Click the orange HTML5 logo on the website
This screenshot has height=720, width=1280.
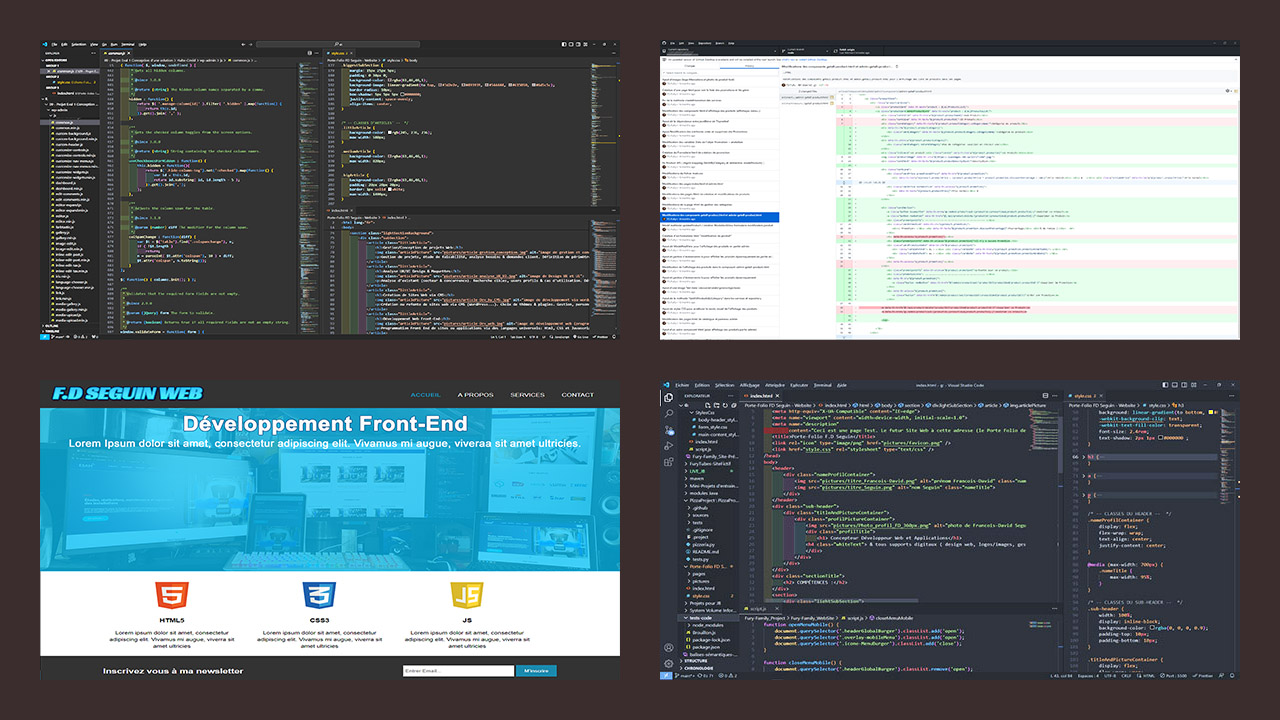coord(169,597)
